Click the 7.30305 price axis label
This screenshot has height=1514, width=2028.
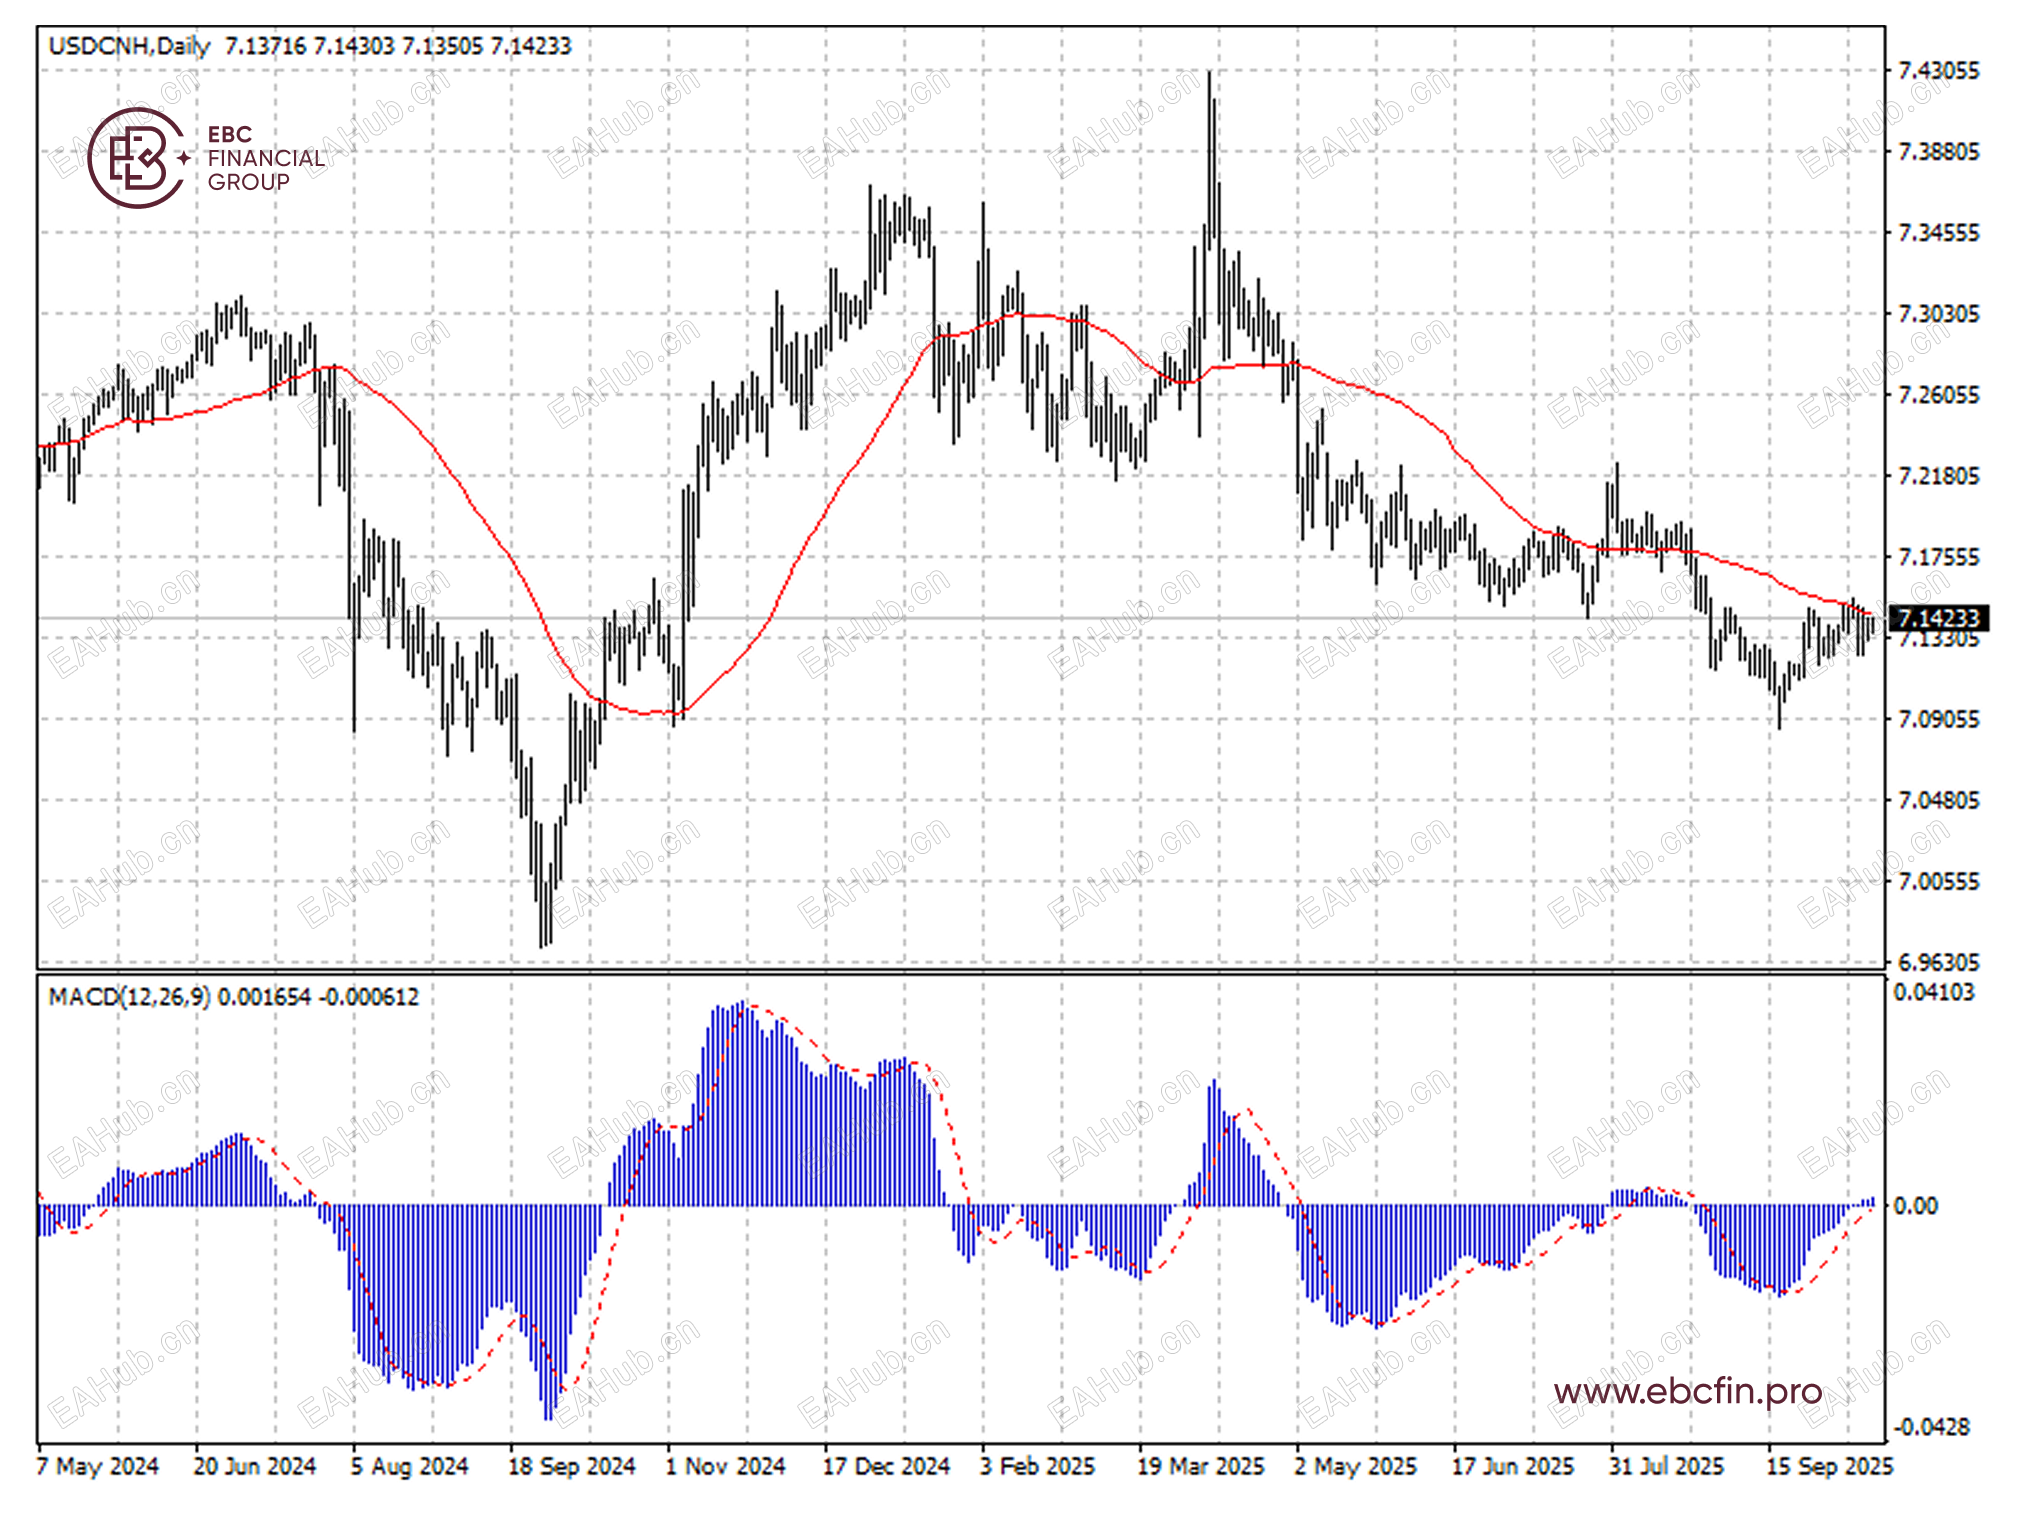(1937, 314)
